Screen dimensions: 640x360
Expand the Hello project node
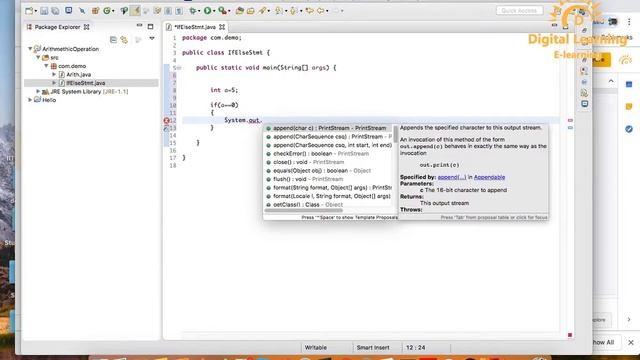[x=30, y=100]
